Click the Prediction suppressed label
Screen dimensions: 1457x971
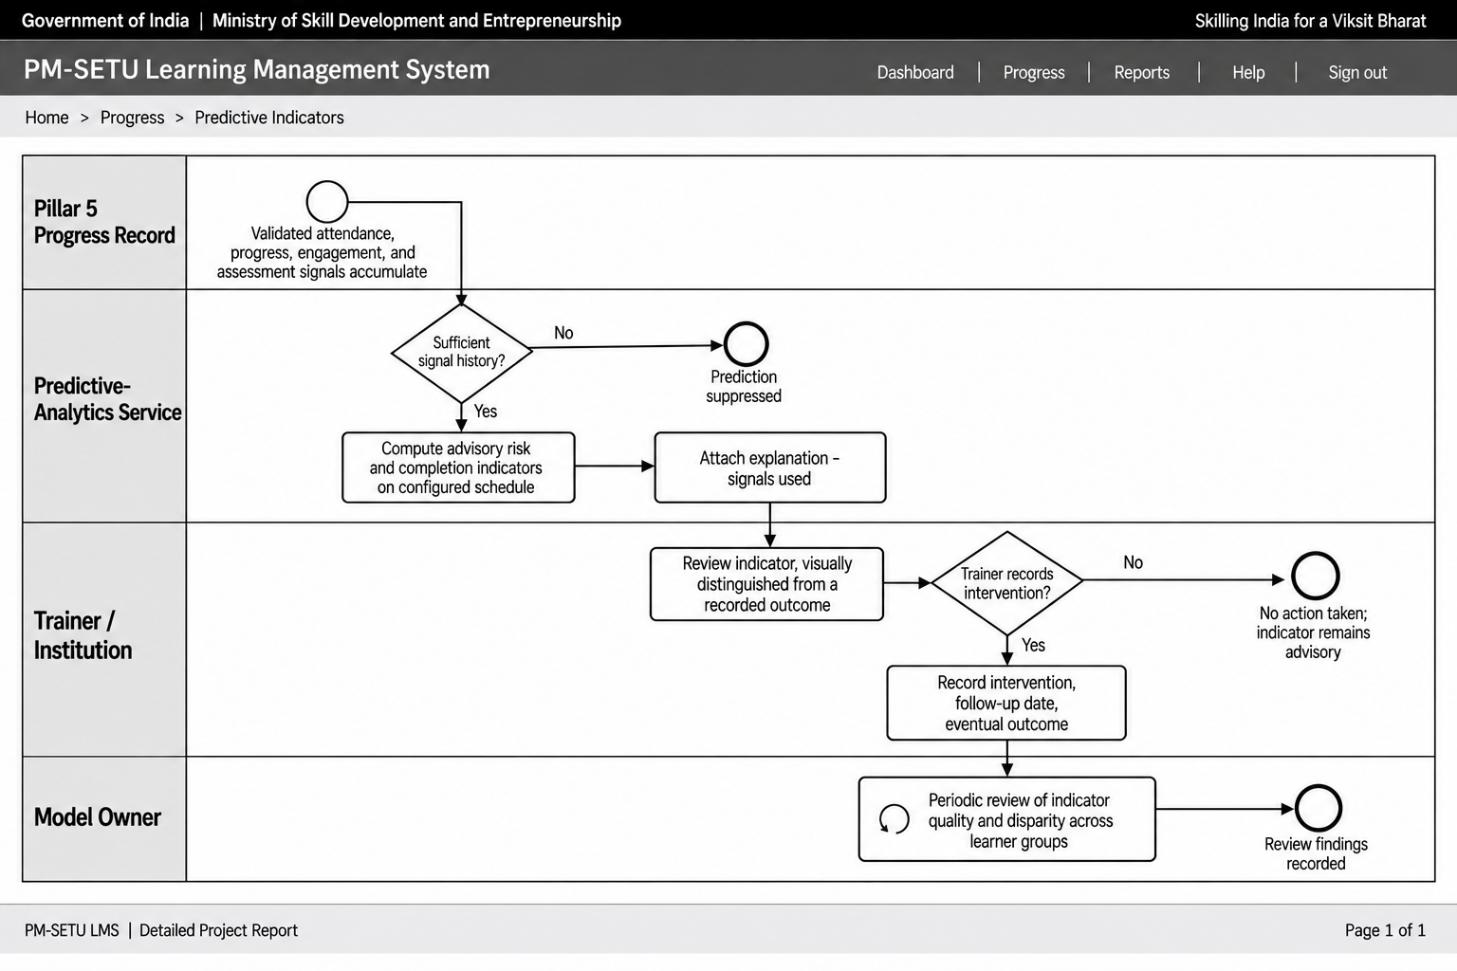tap(744, 386)
